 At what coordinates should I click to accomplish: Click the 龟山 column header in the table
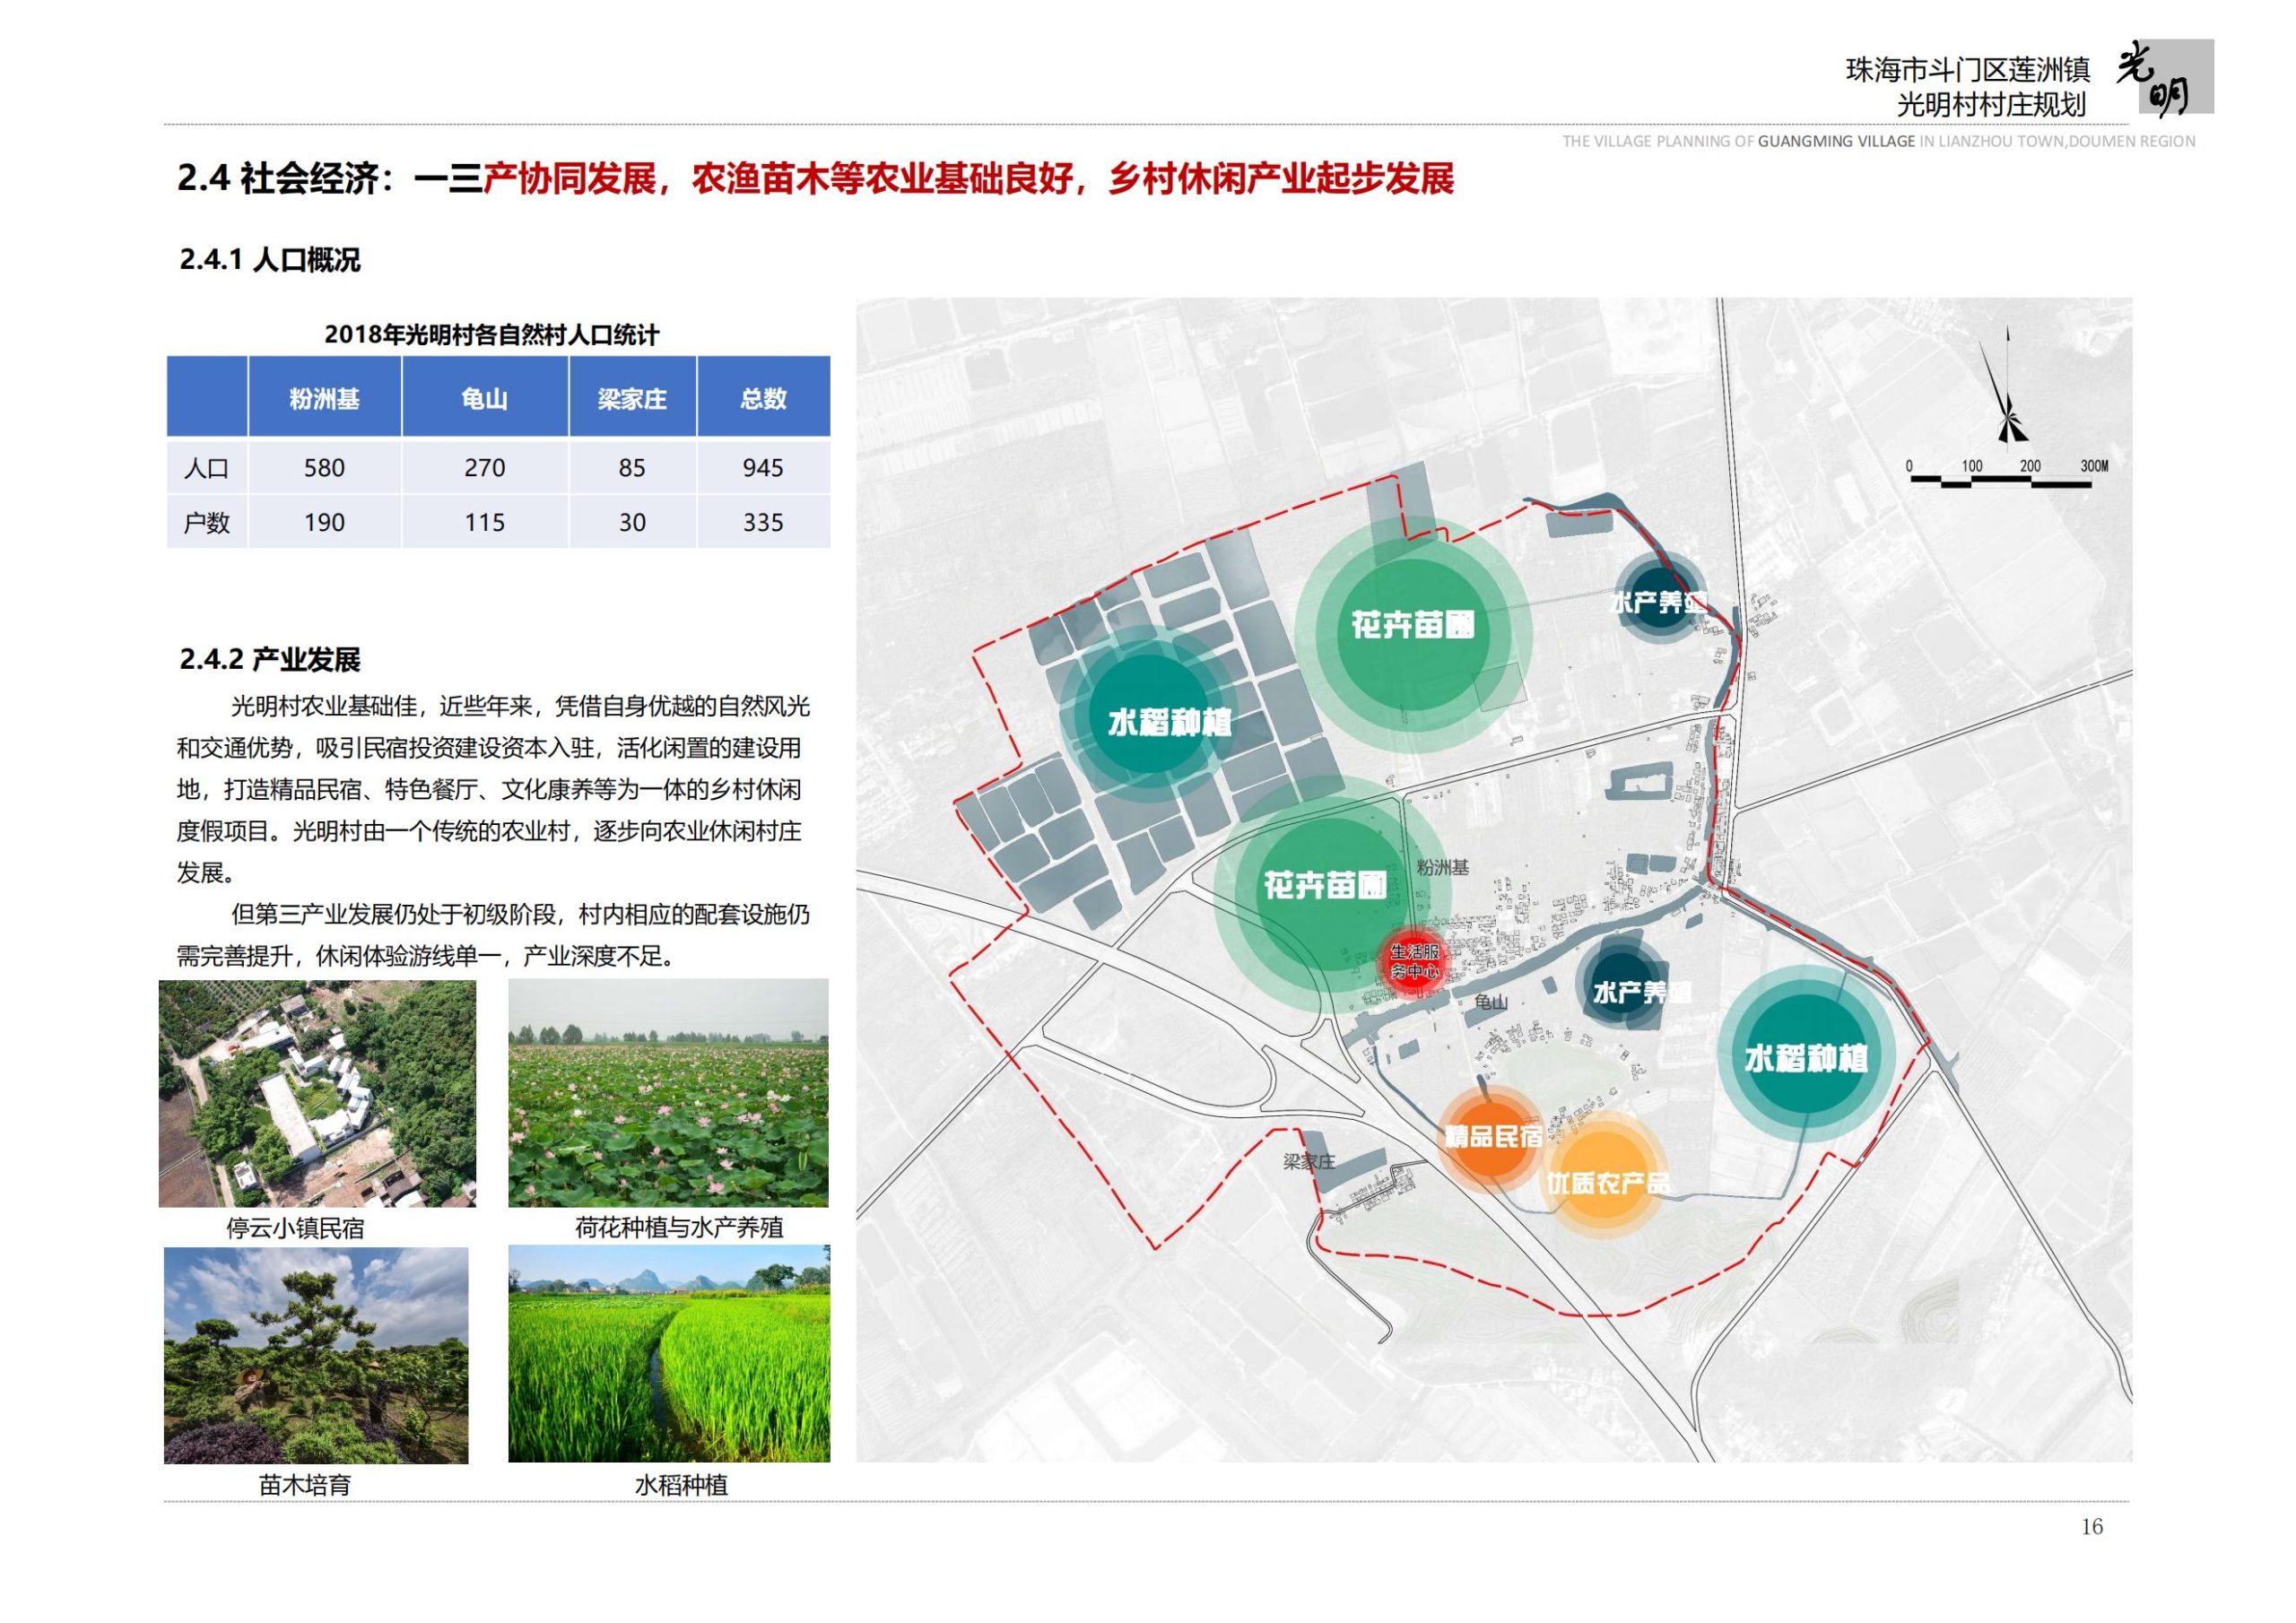click(485, 399)
